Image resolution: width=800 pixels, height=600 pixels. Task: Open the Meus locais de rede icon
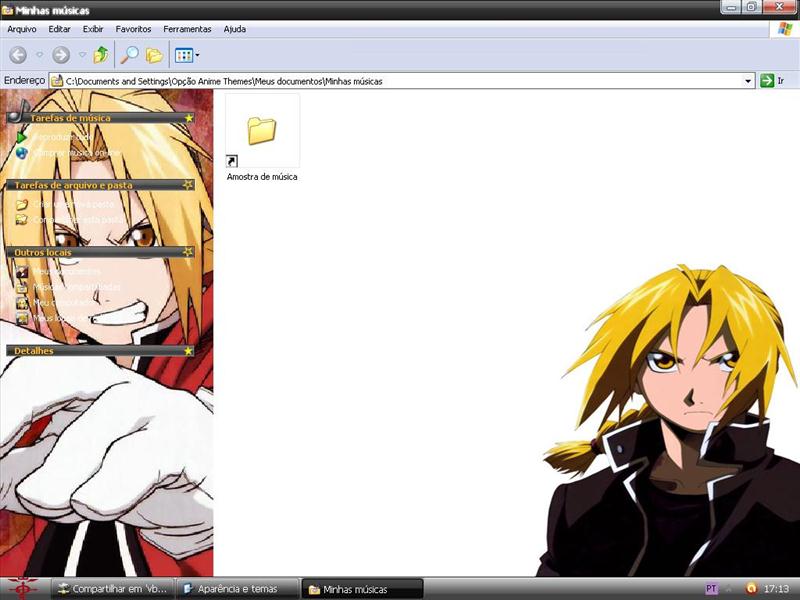(x=21, y=318)
